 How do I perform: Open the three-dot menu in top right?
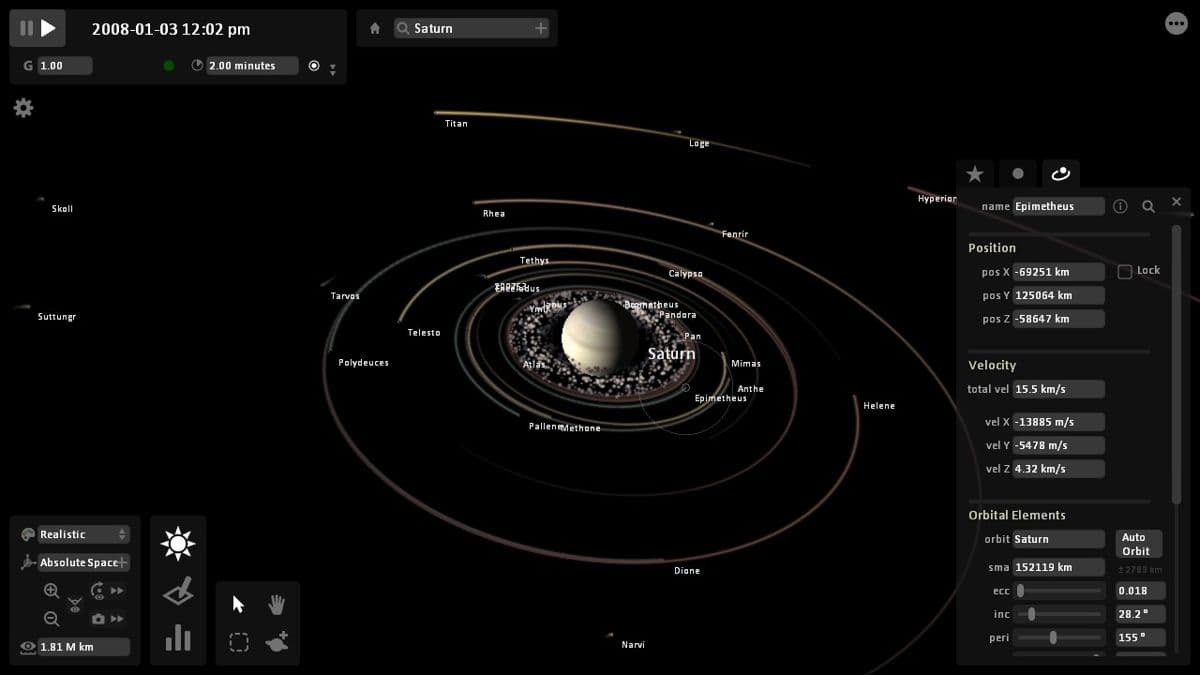coord(1177,24)
